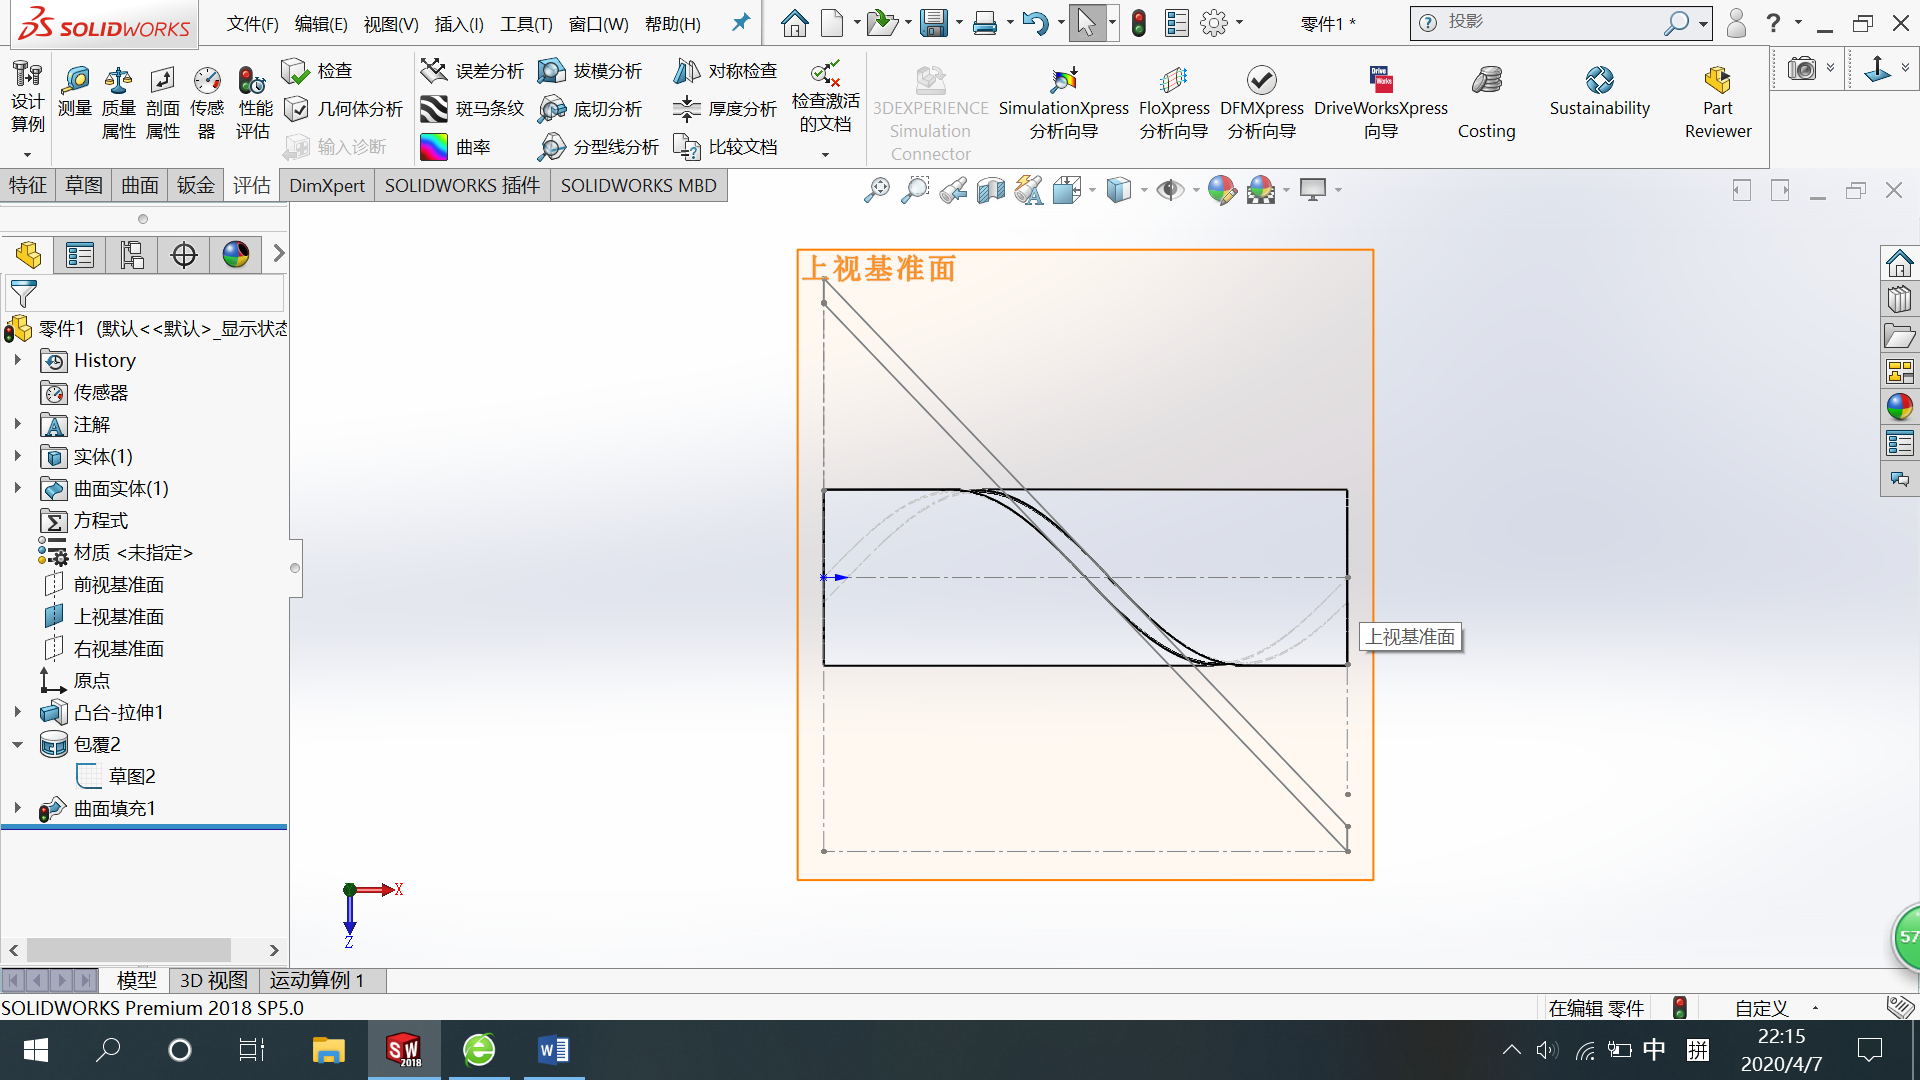The height and width of the screenshot is (1080, 1920).
Task: Open Draft Analysis (拔模分析) tool
Action: click(552, 71)
